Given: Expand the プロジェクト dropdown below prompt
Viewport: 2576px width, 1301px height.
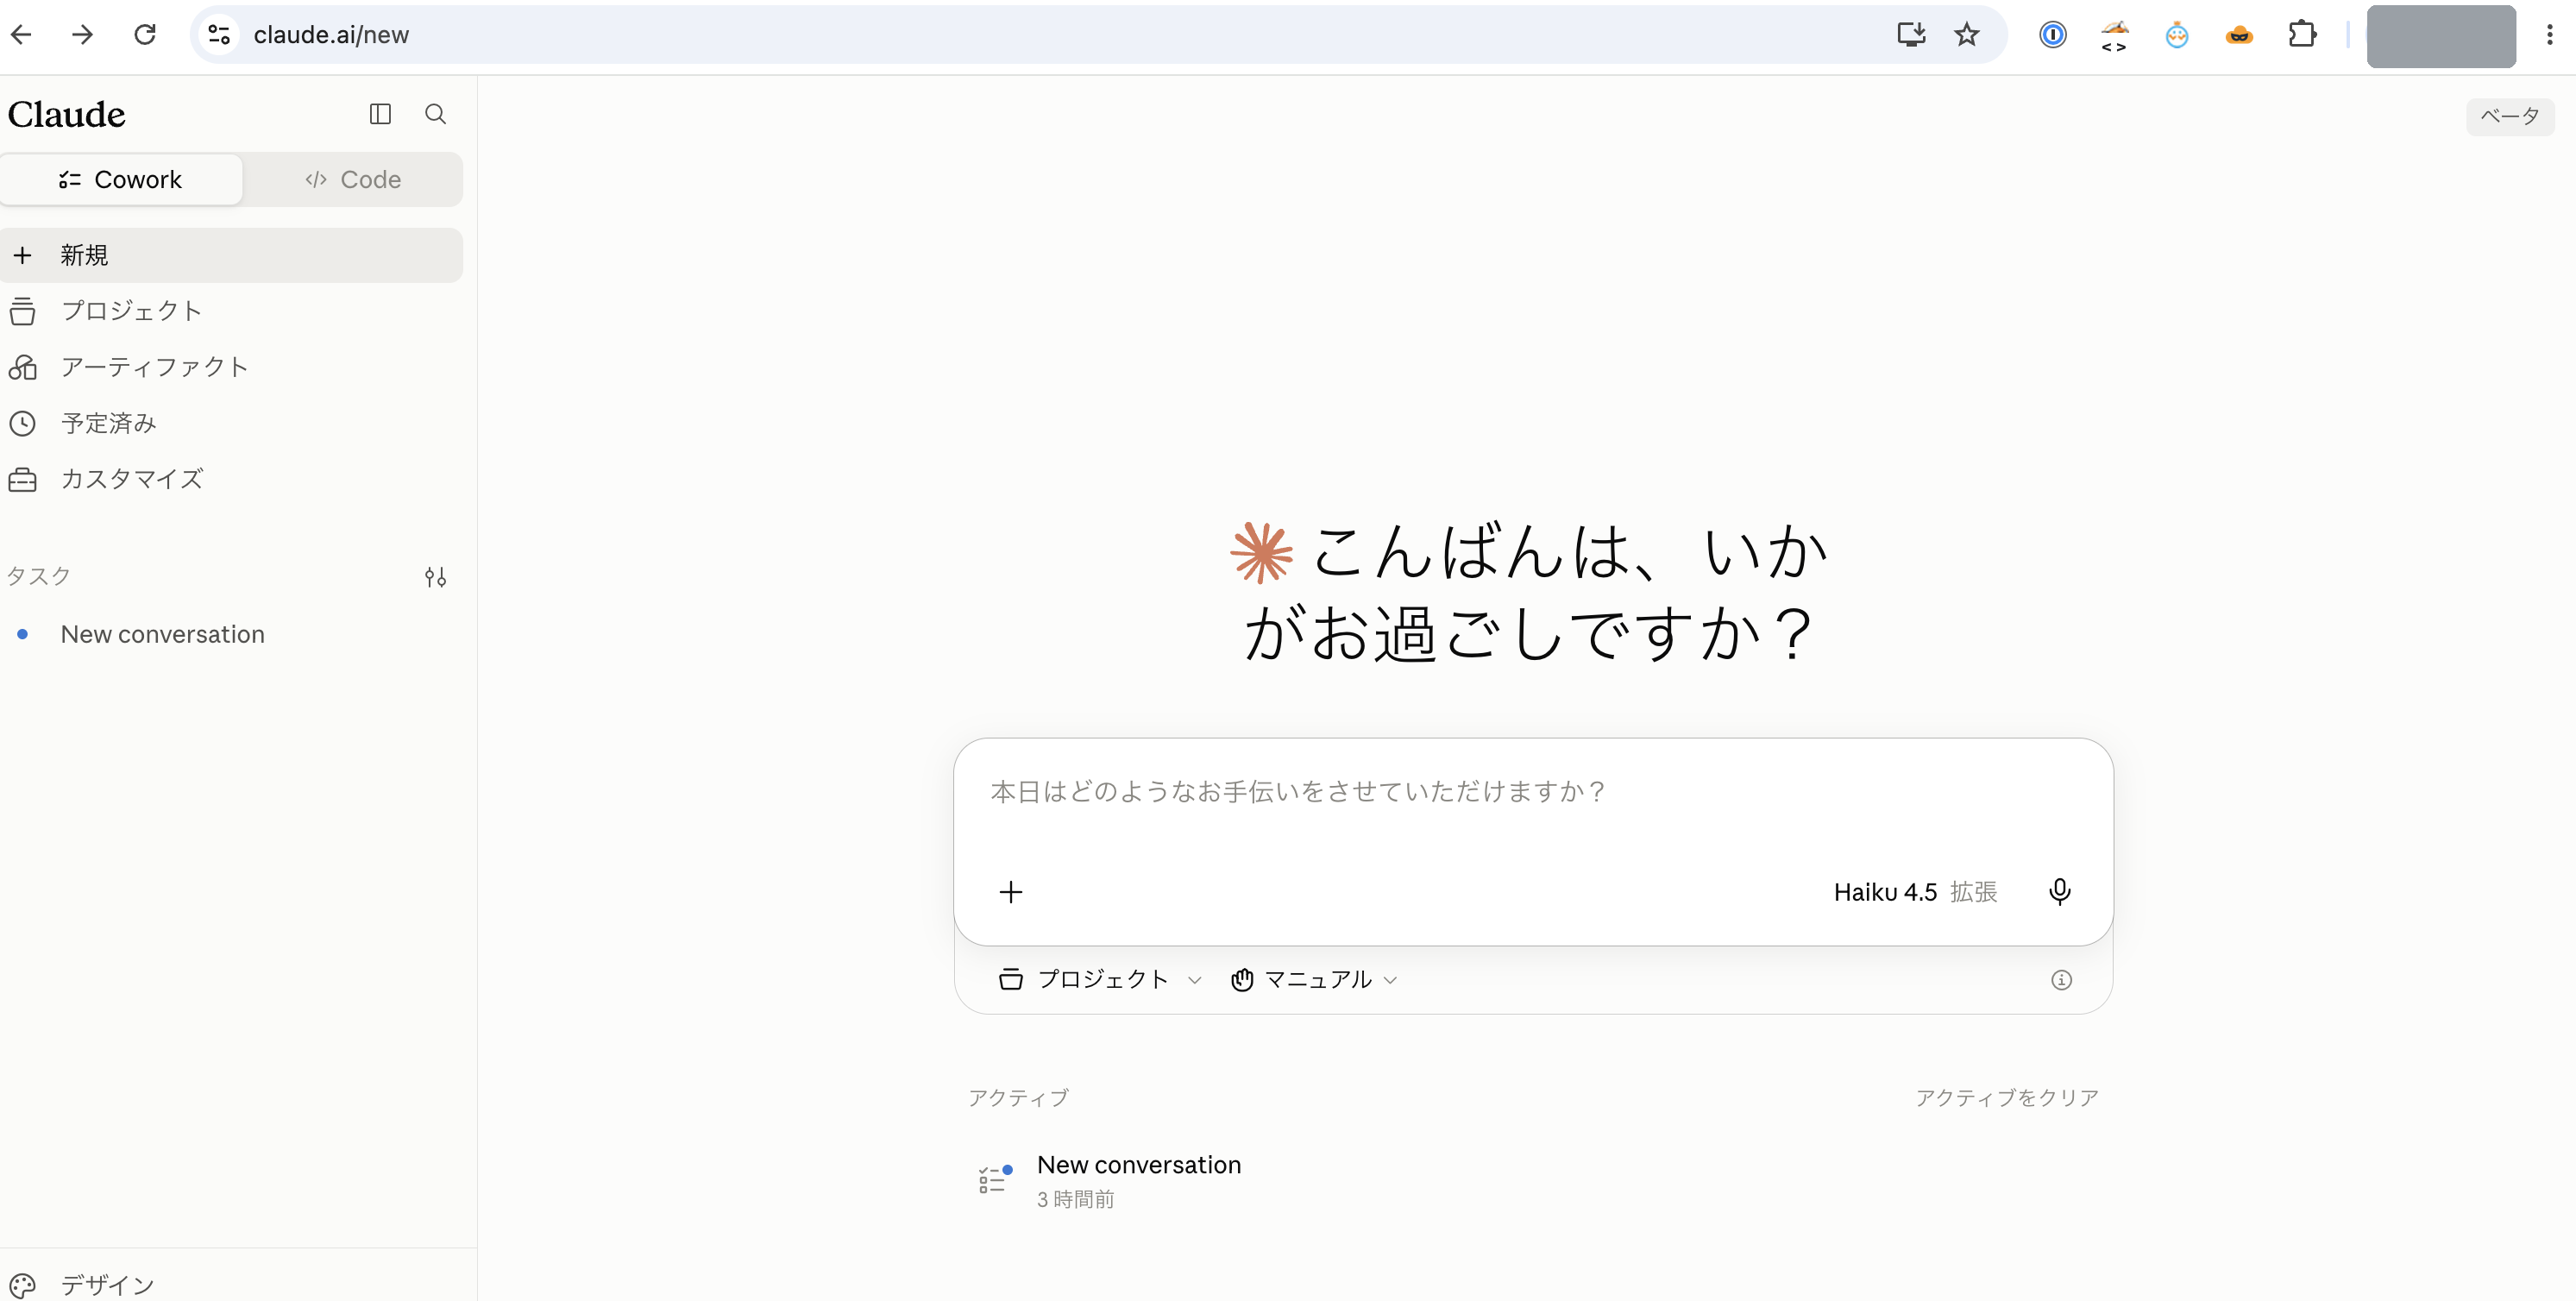Looking at the screenshot, I should click(x=1100, y=980).
